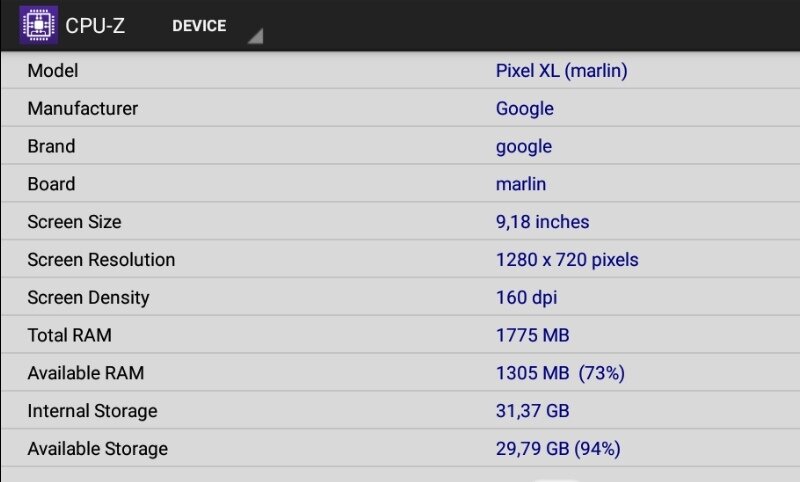Click the Total RAM label

click(69, 335)
